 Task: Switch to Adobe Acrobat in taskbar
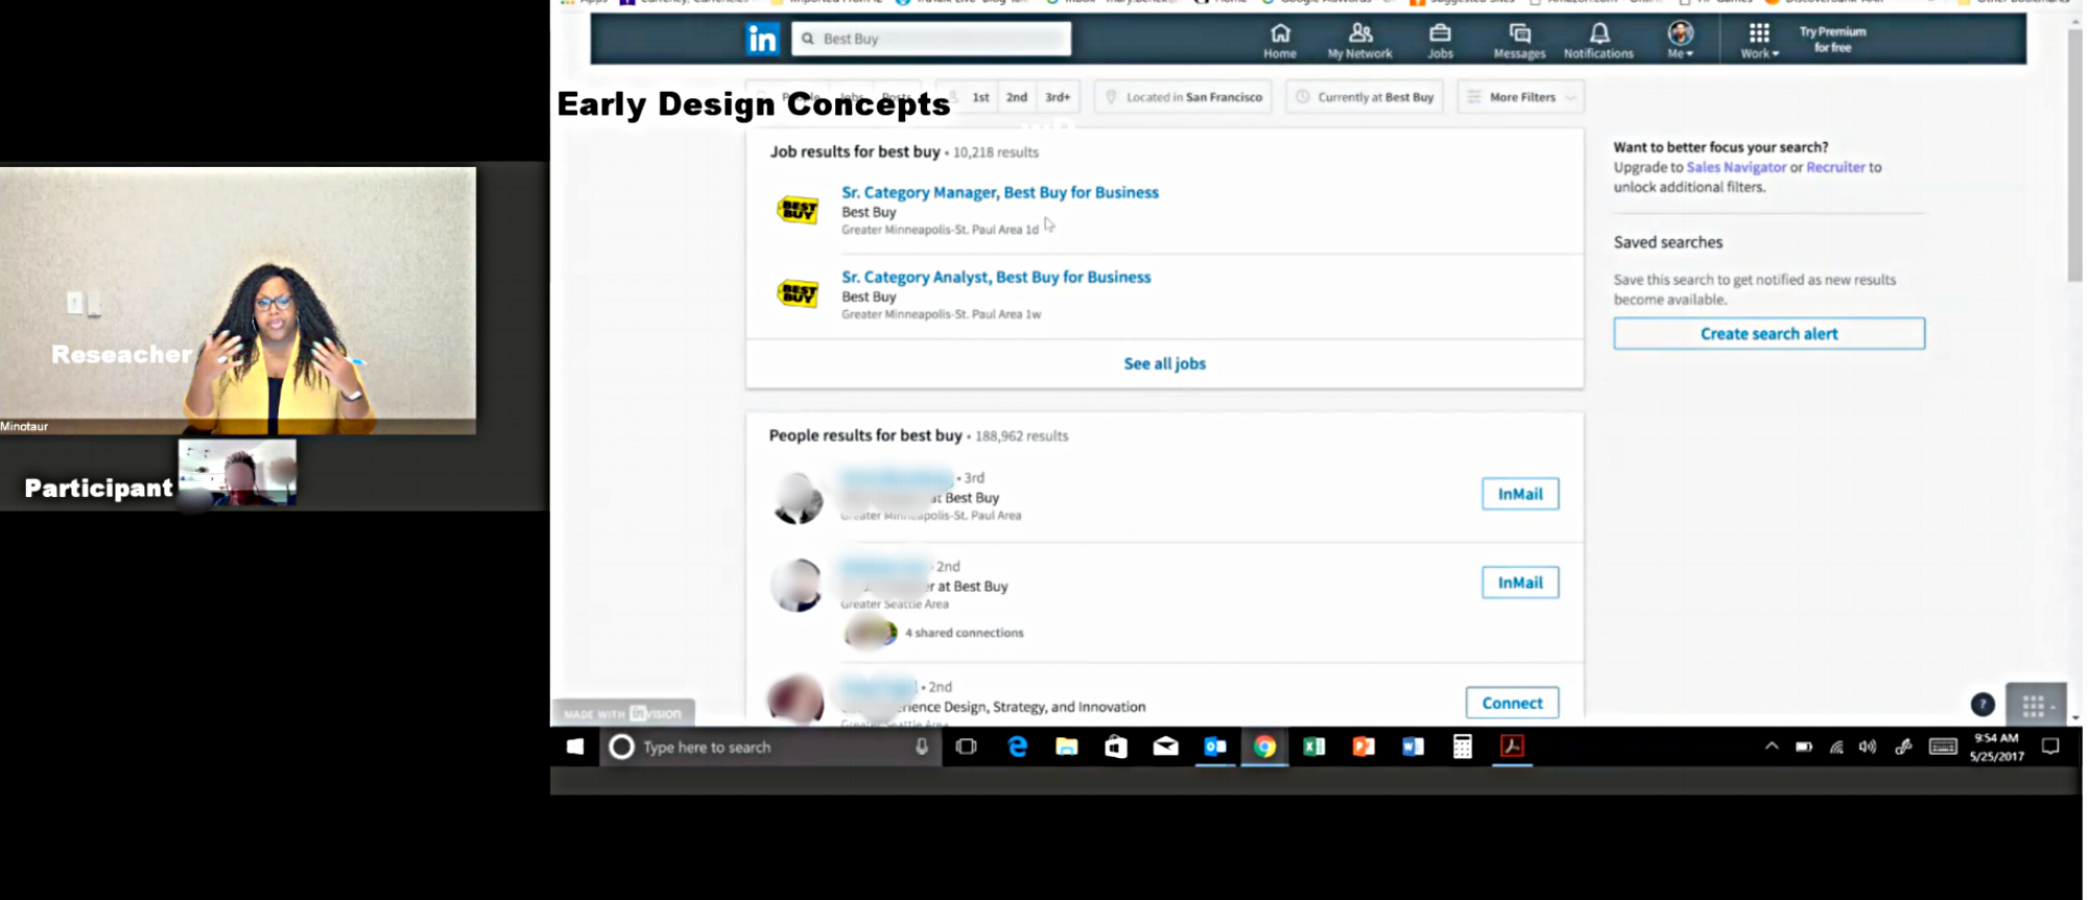[x=1512, y=747]
